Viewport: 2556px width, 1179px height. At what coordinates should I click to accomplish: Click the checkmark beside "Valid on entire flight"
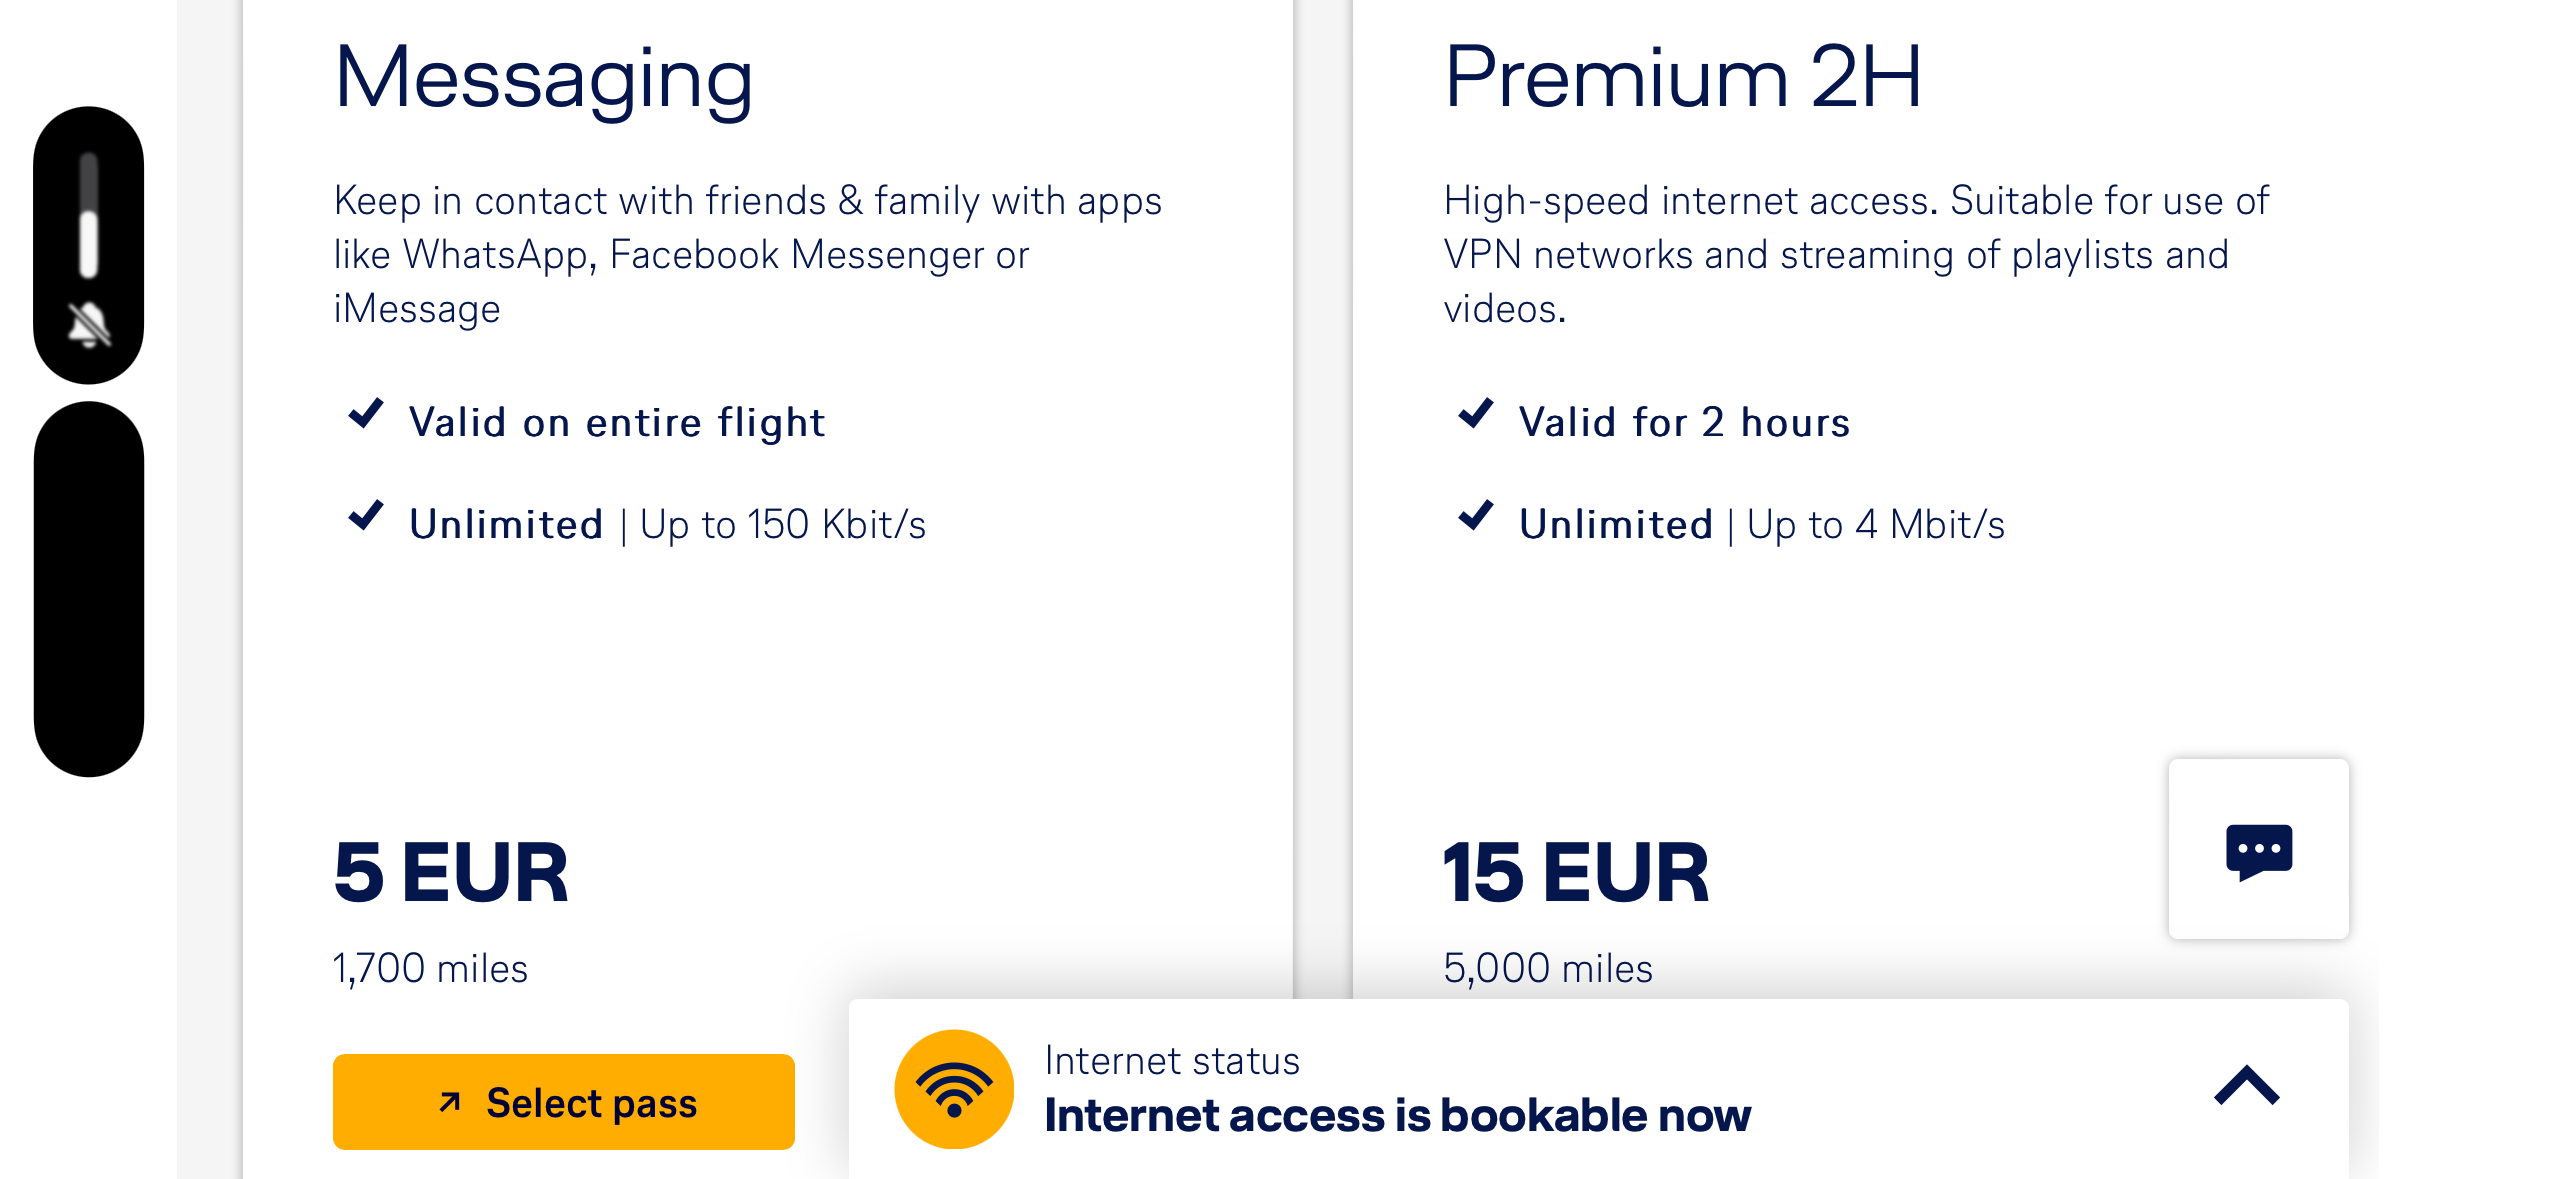pos(368,418)
